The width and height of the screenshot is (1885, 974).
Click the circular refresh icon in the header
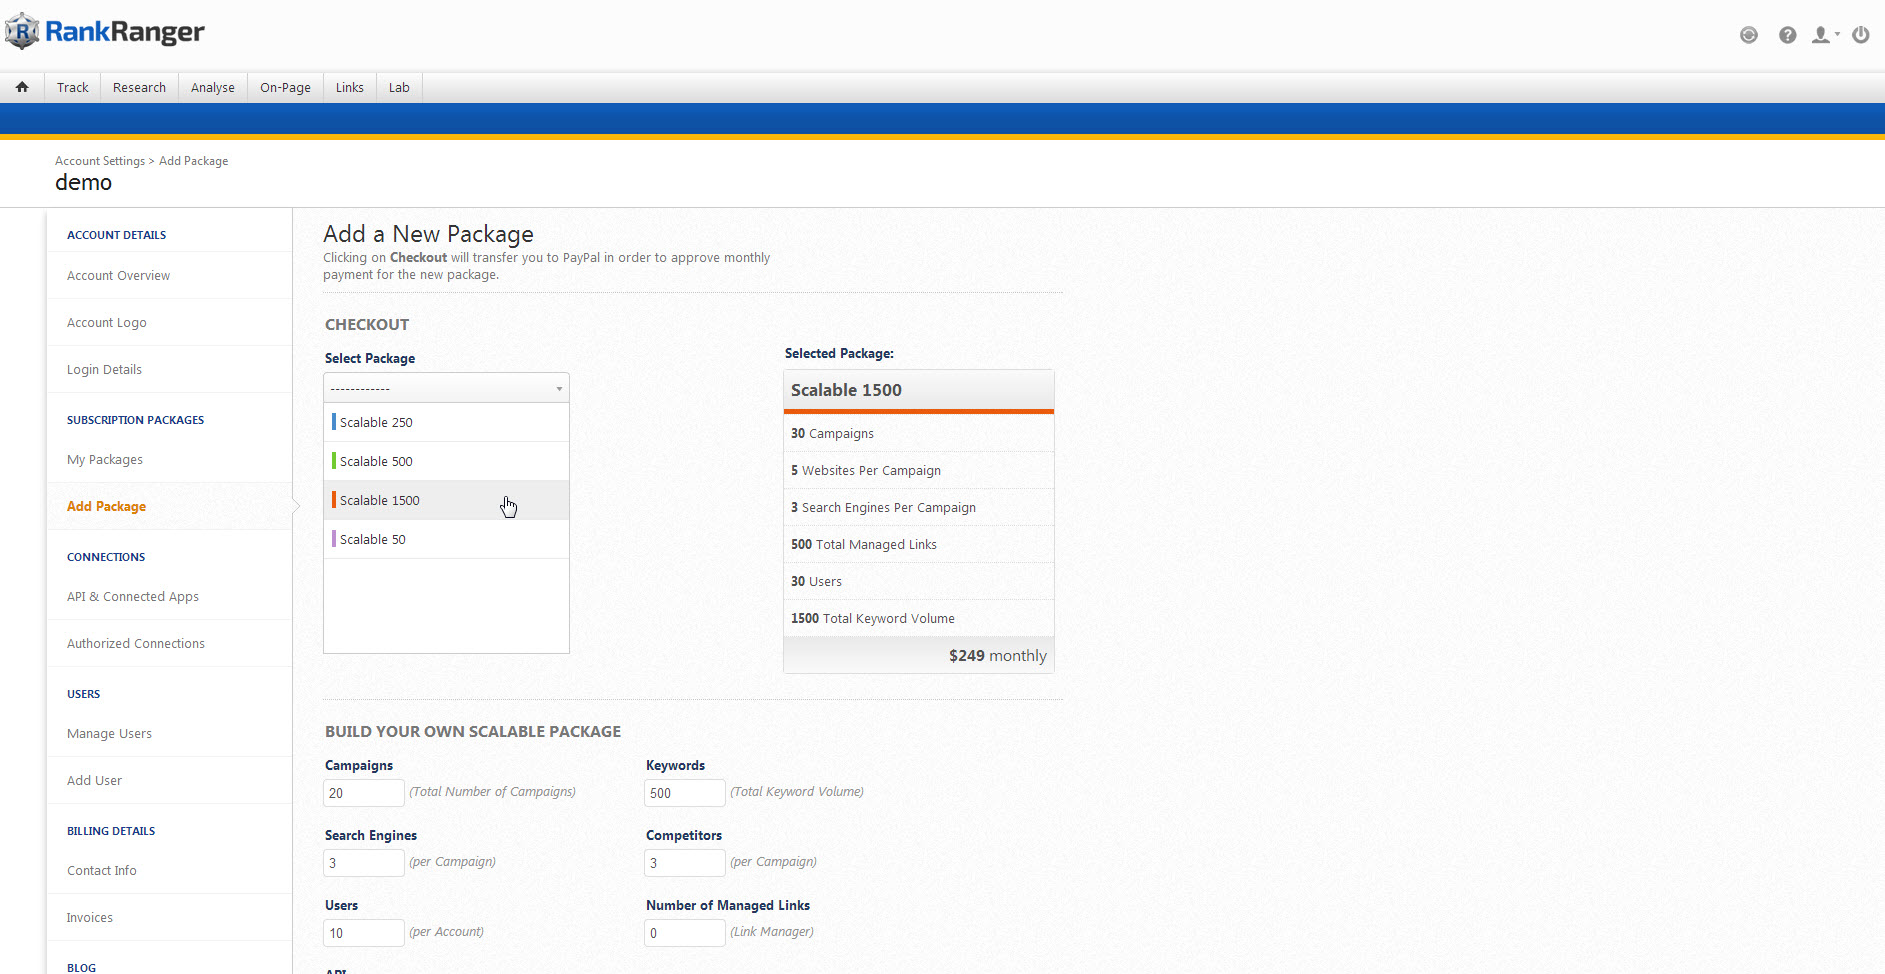click(1748, 35)
